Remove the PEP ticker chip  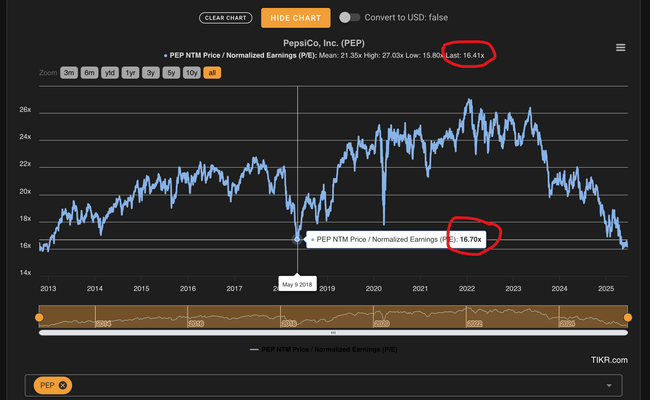tap(63, 385)
